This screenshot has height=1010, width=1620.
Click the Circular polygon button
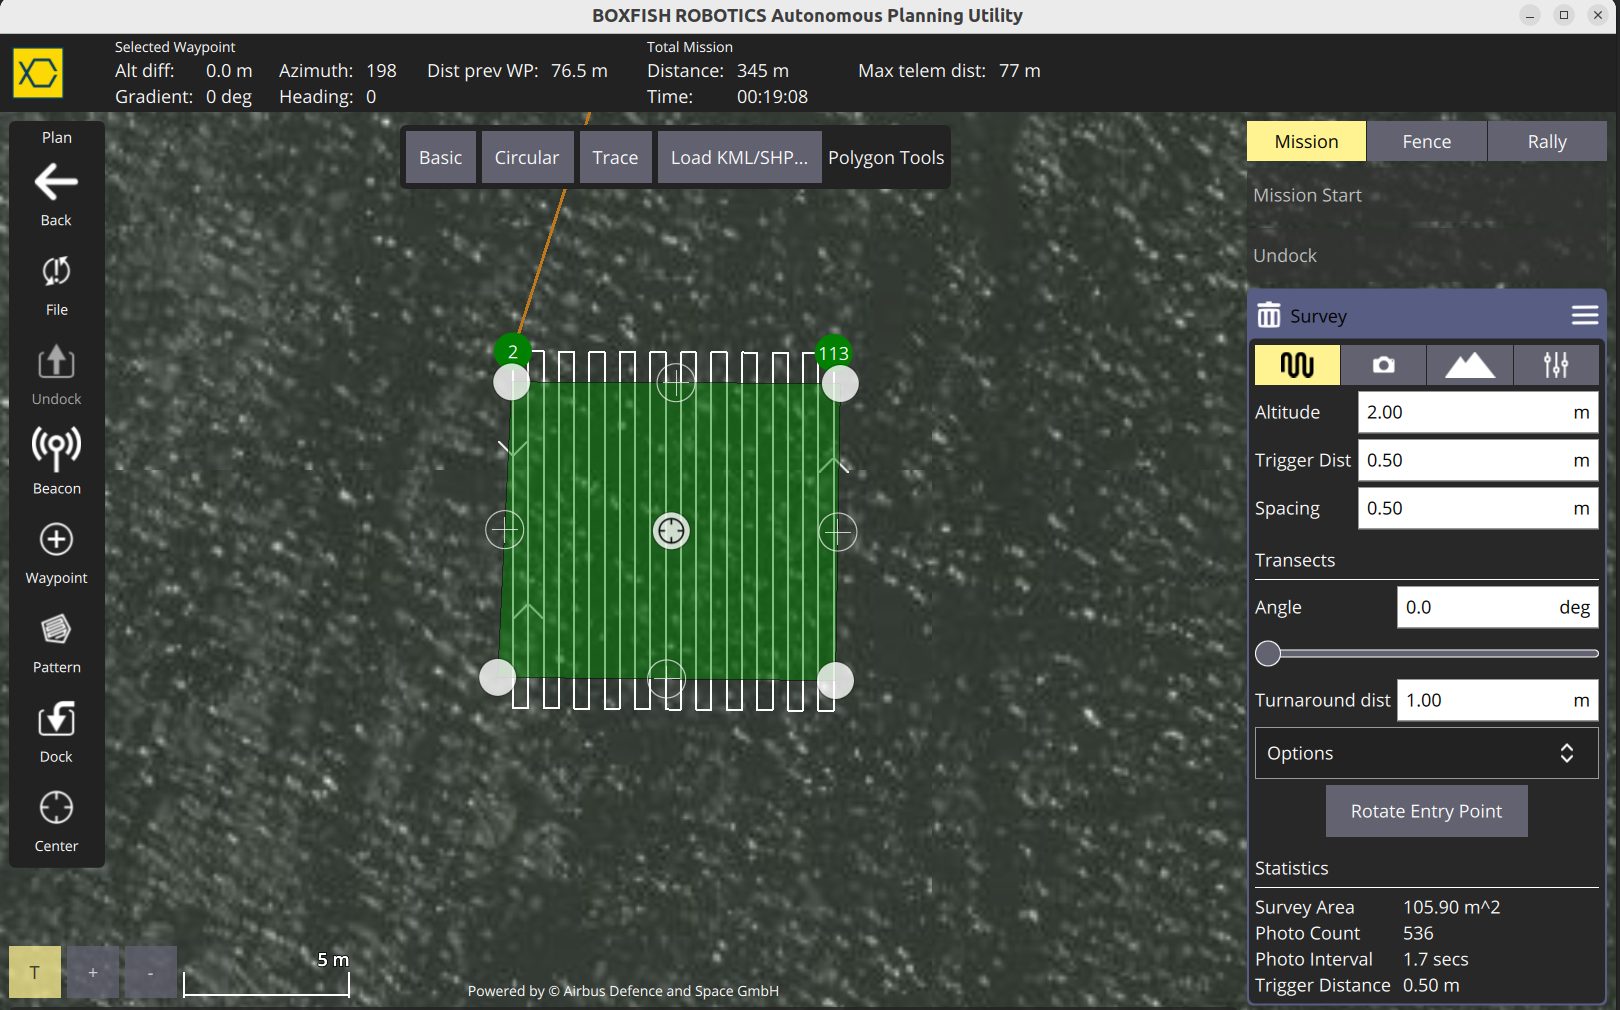(x=526, y=158)
